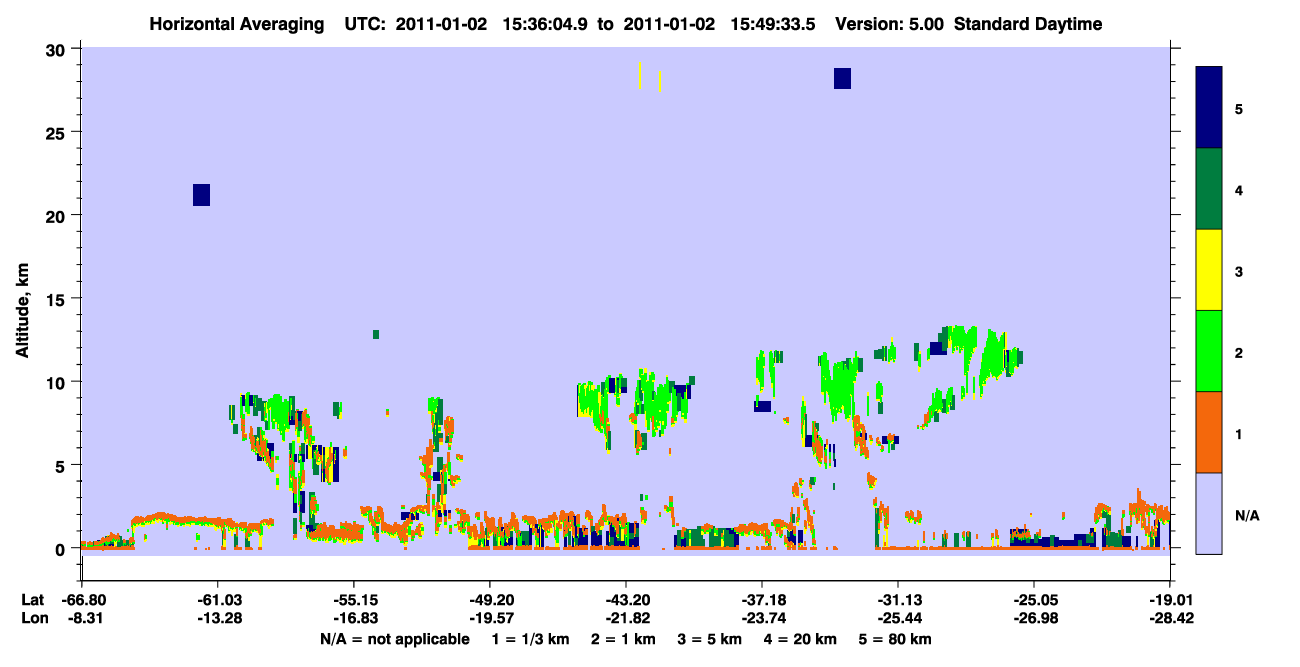Viewport: 1300px width, 667px height.
Task: Click the lavender N/A colorbar segment
Action: [1209, 513]
